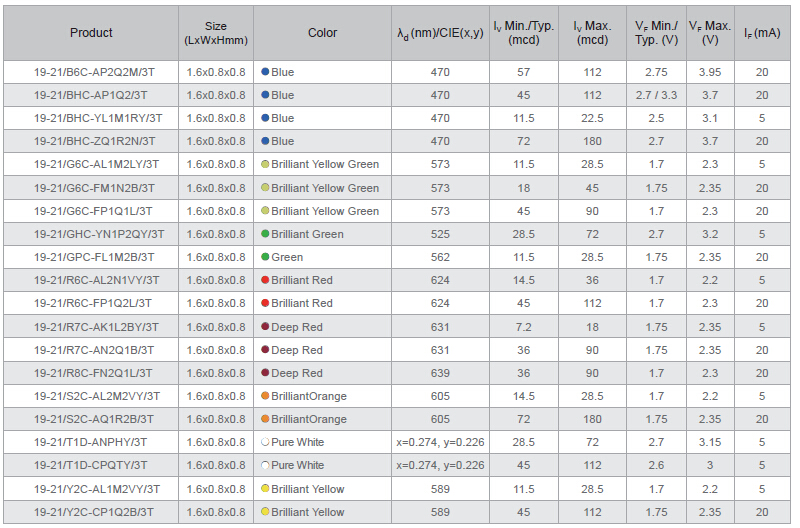Screen dimensions: 800x528
Task: Sort by the Product column header
Action: [x=91, y=33]
